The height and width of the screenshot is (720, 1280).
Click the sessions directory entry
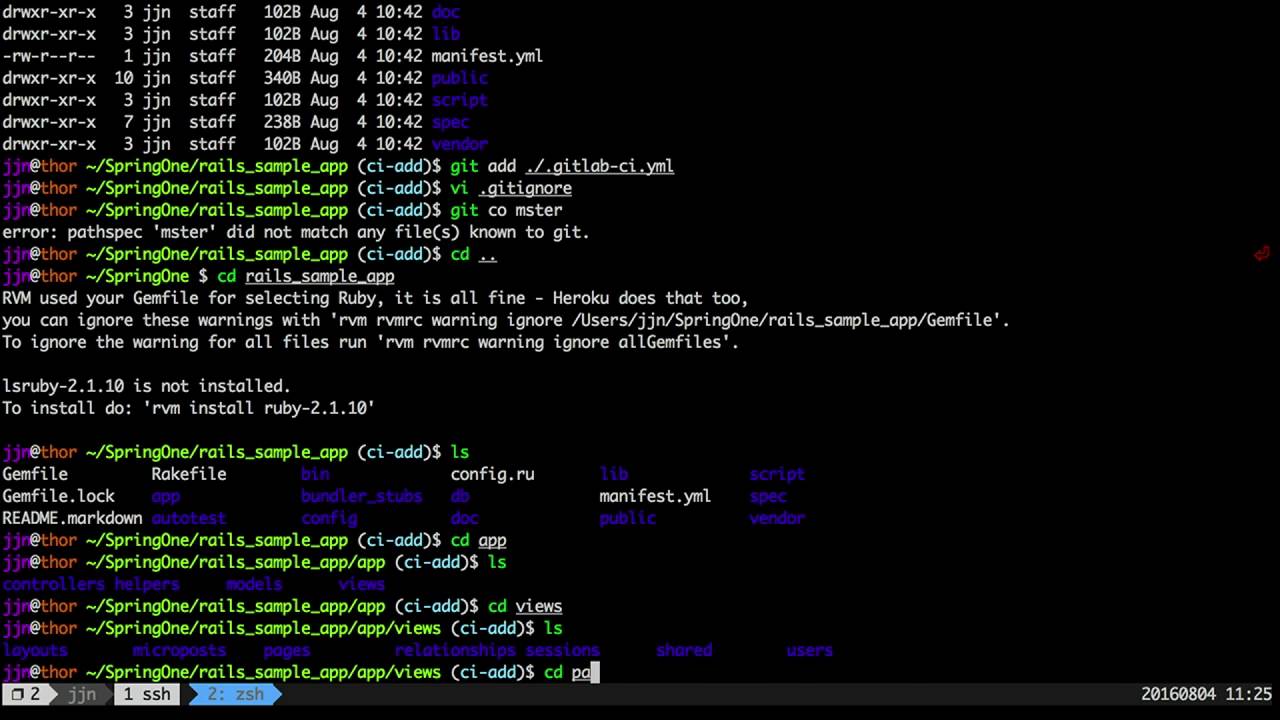[x=562, y=650]
